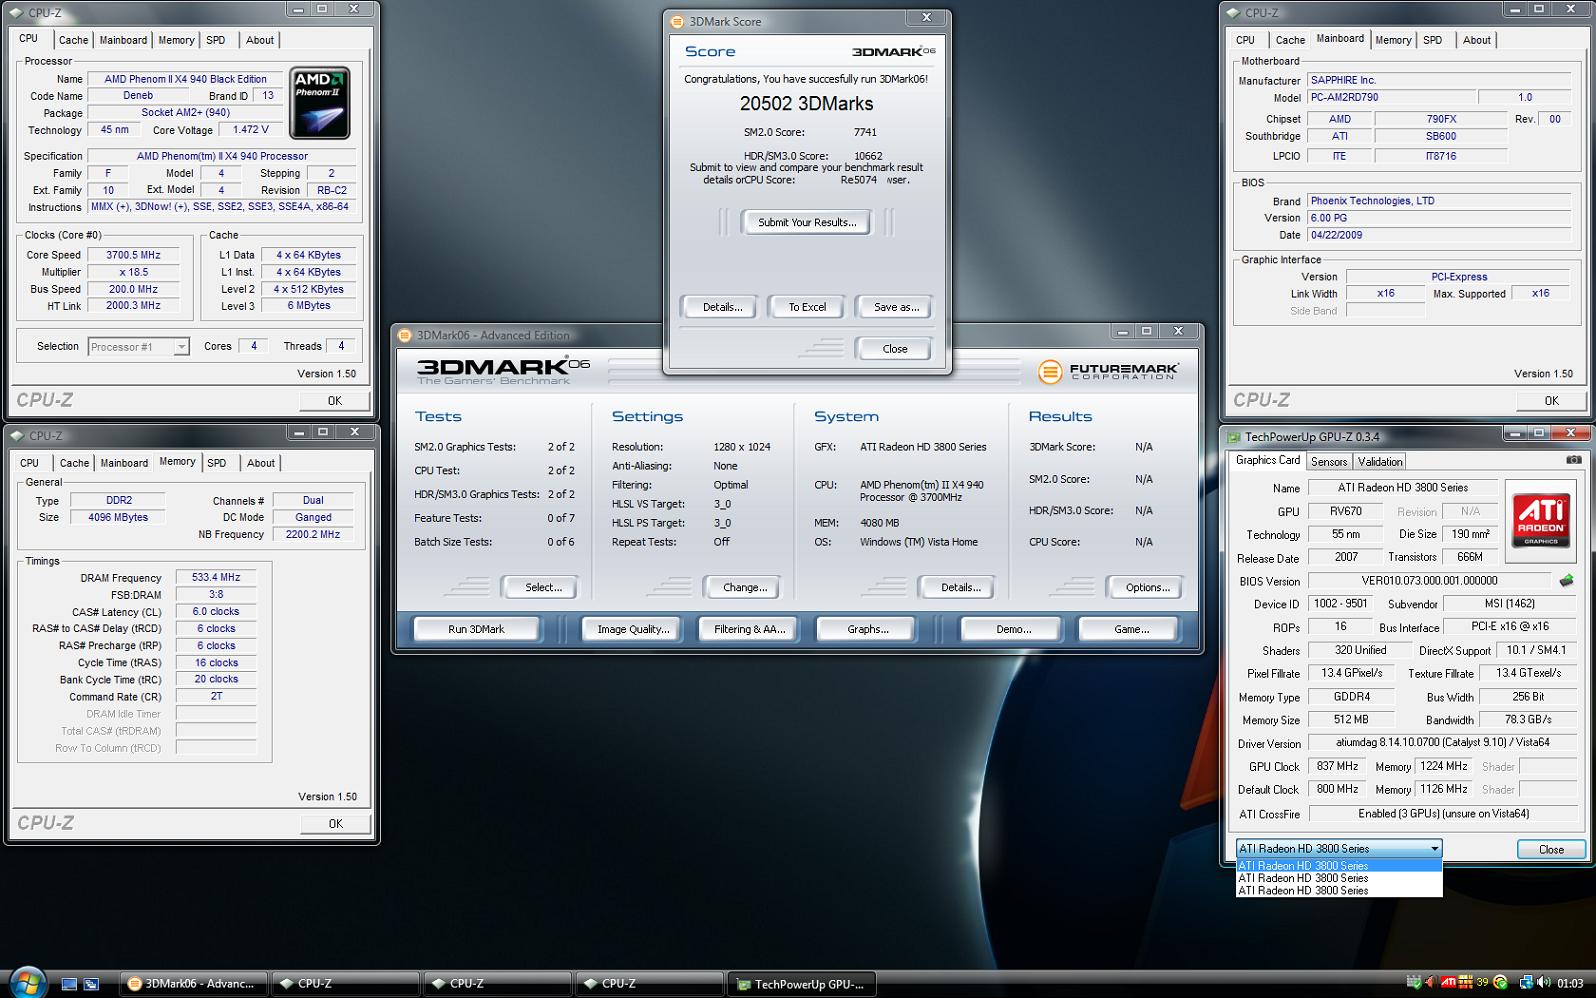
Task: Click Submit Your Results button
Action: (807, 222)
